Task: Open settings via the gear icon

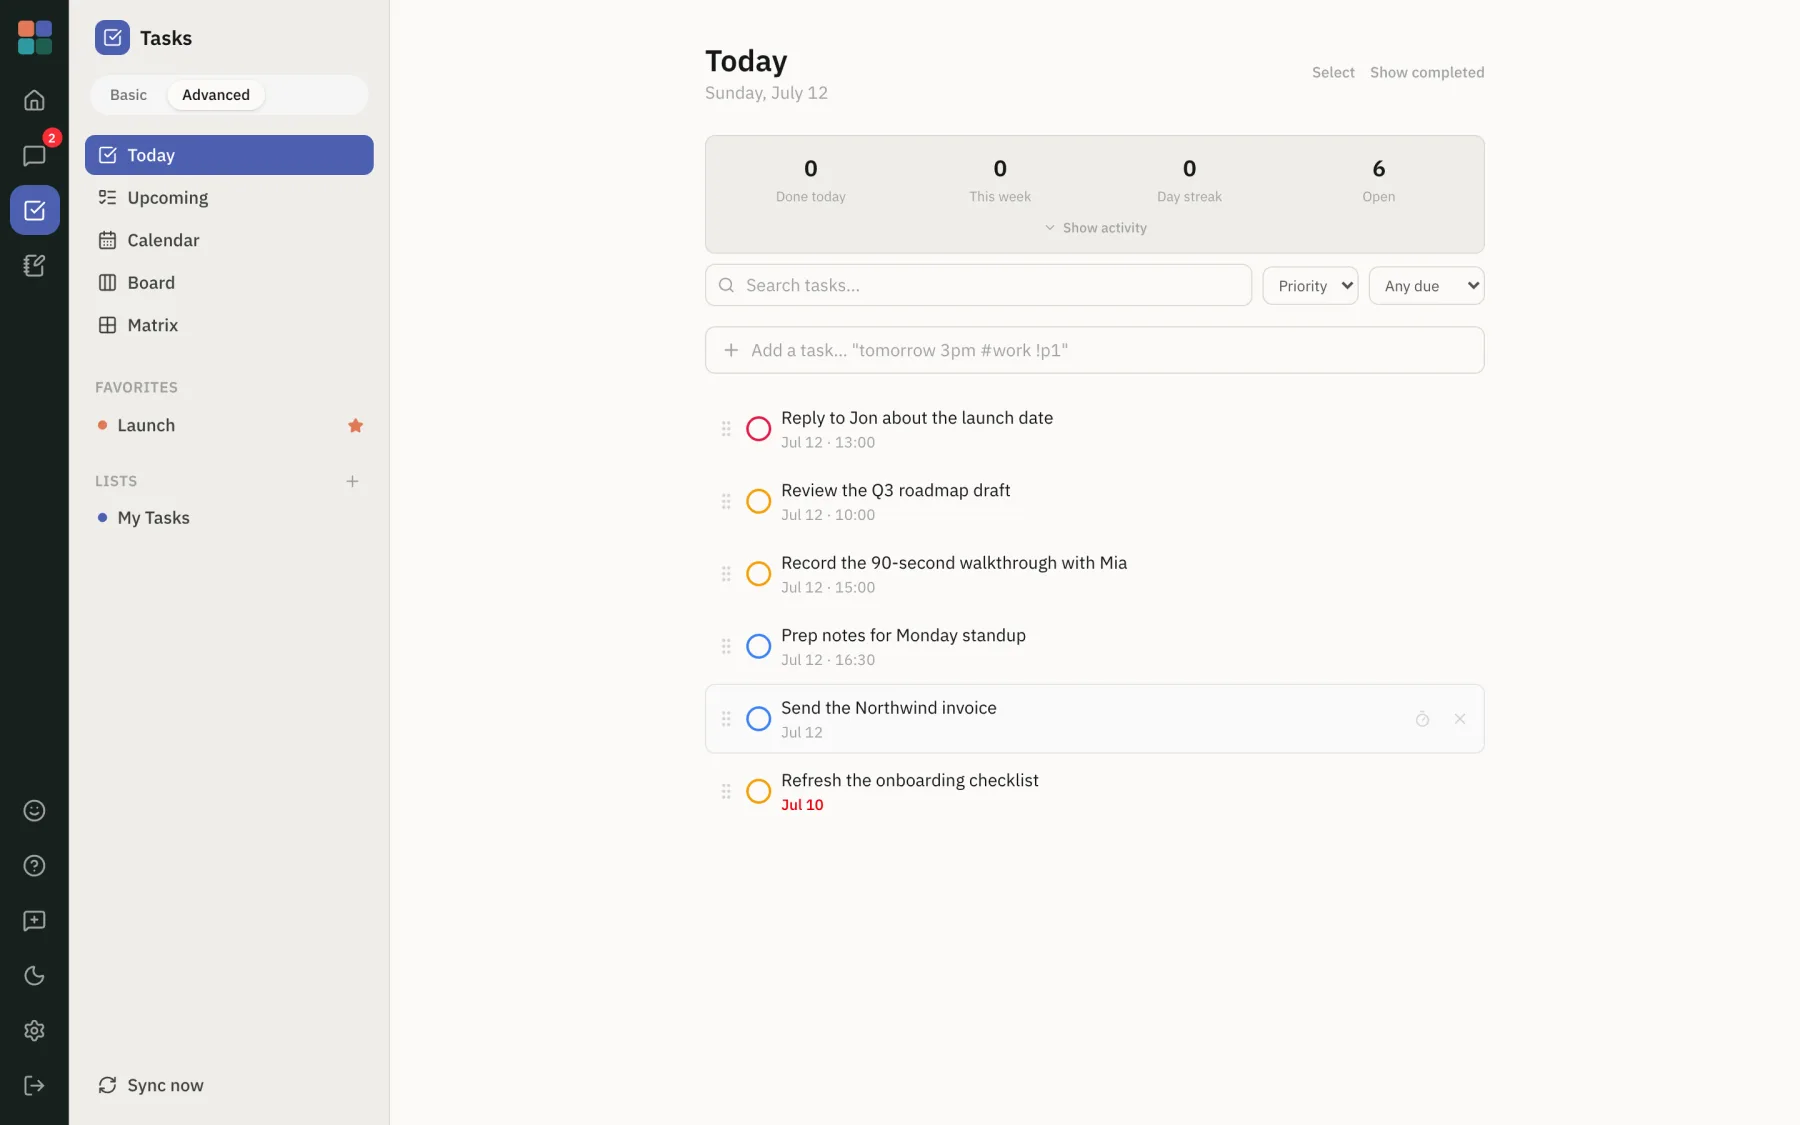Action: tap(34, 1030)
